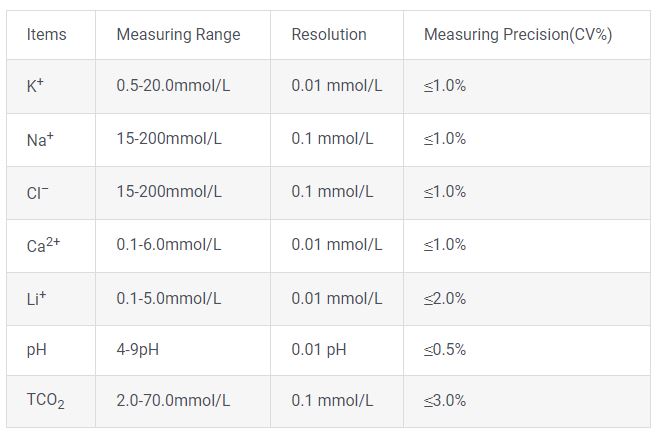This screenshot has height=435, width=657.
Task: Click the Items column header
Action: click(47, 35)
